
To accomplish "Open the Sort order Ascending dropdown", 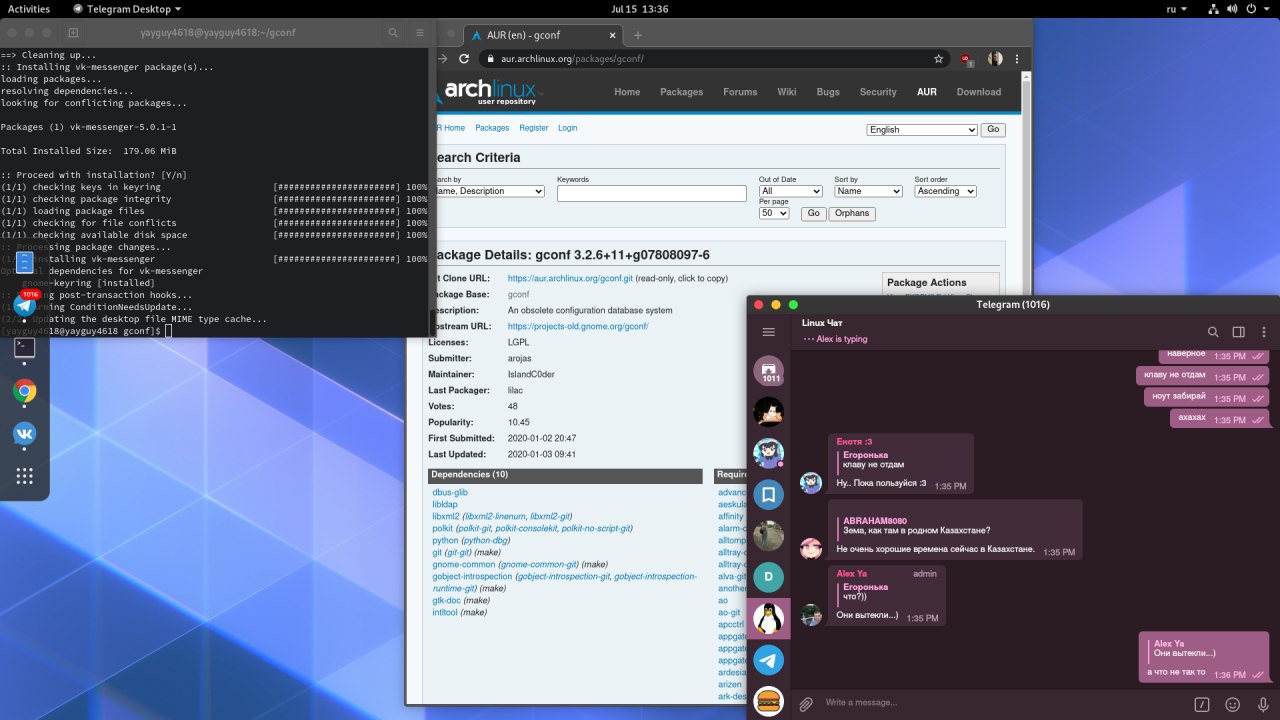I will (945, 191).
